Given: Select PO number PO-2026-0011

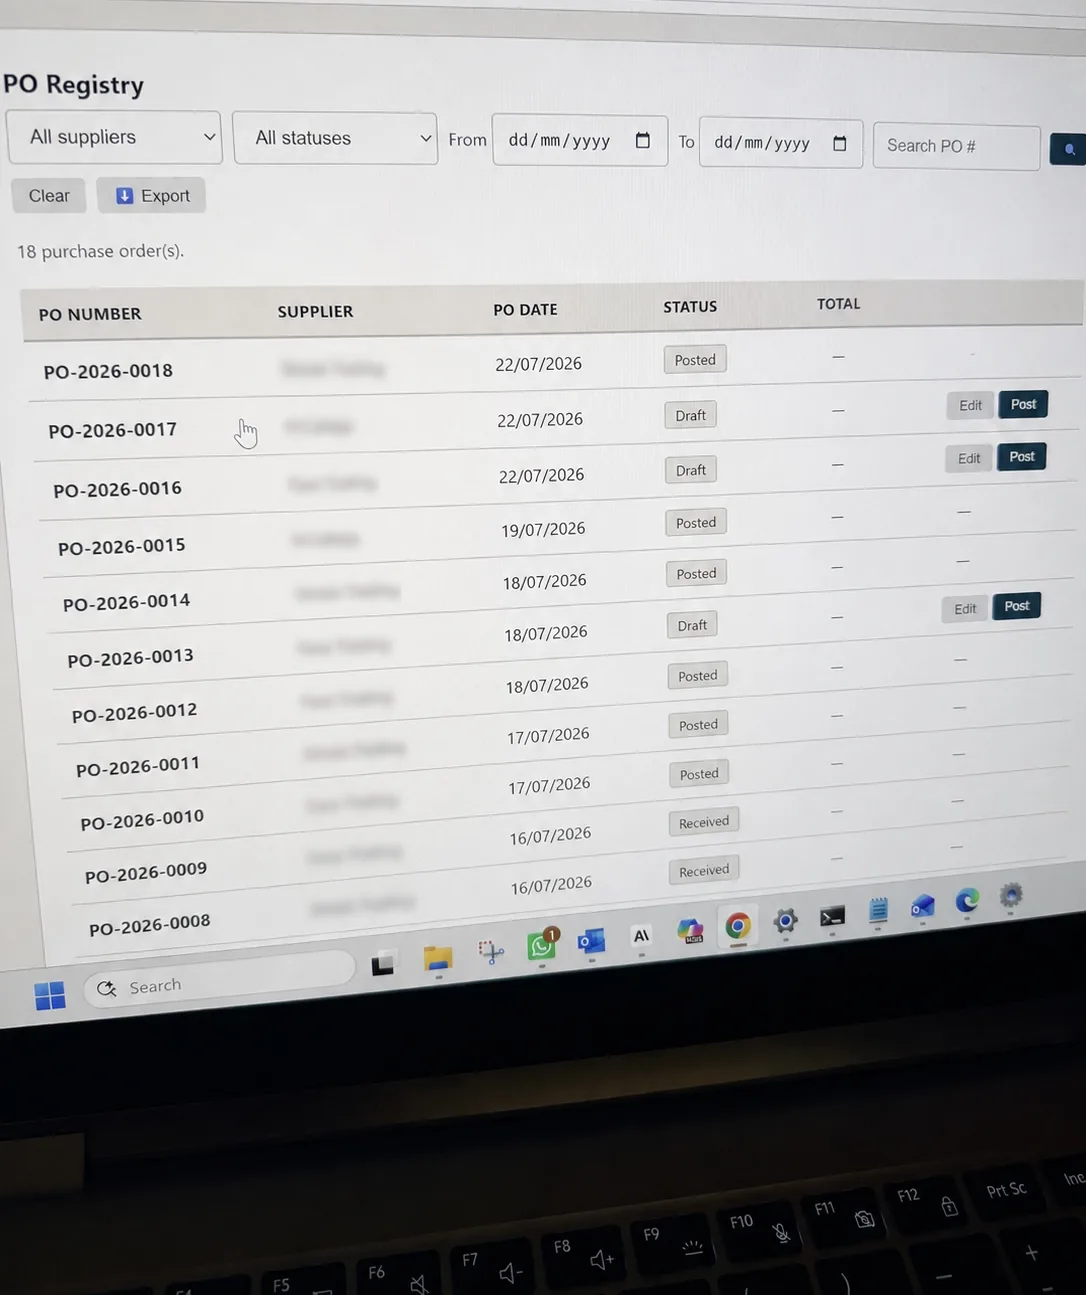Looking at the screenshot, I should point(138,767).
